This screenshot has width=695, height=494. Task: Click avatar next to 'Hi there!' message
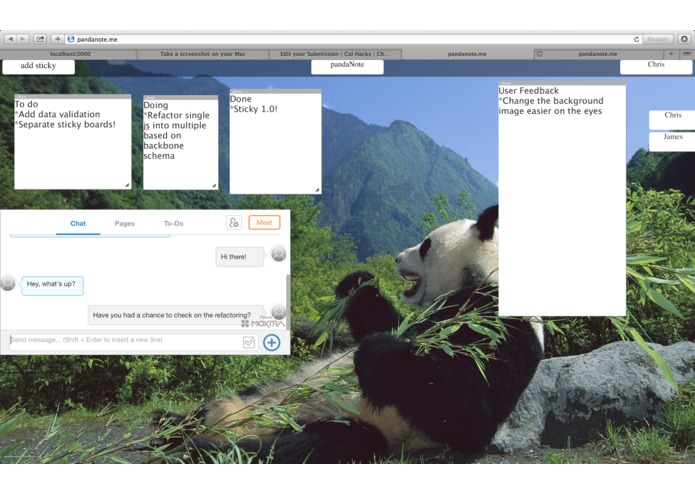pyautogui.click(x=279, y=254)
